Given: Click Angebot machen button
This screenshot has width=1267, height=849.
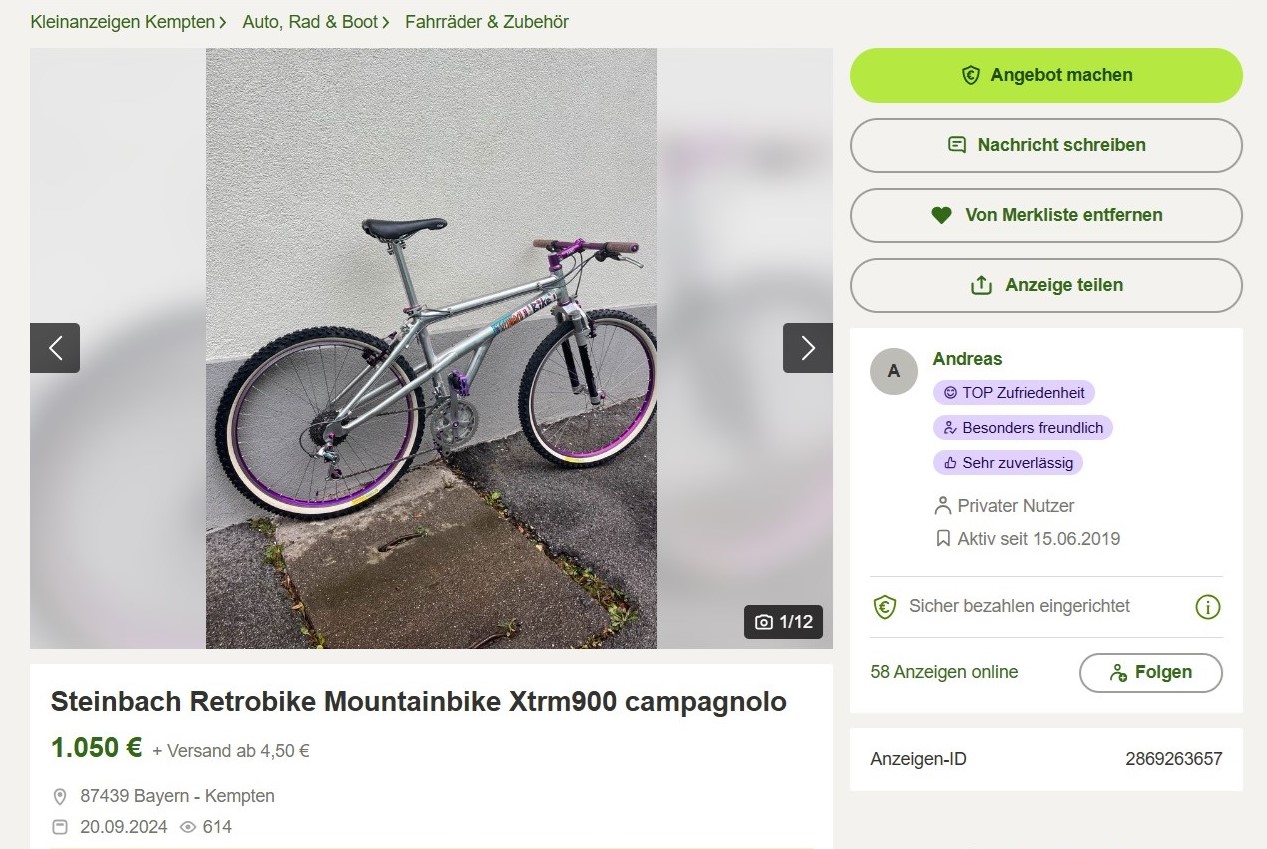Looking at the screenshot, I should coord(1046,75).
